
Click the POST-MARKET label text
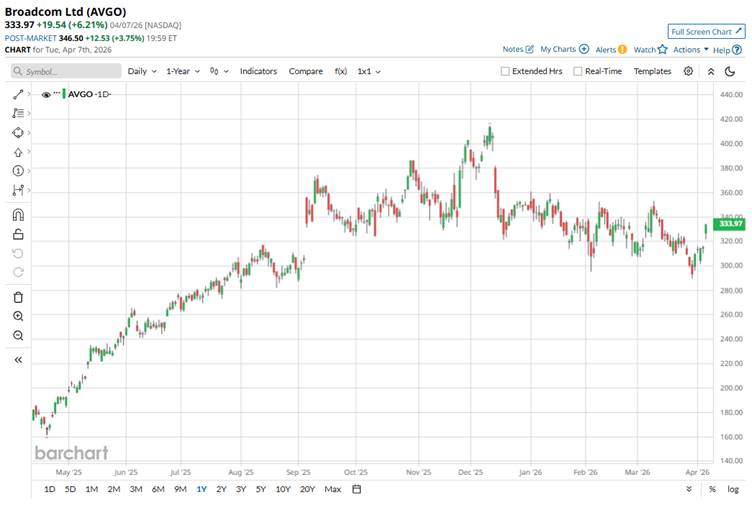coord(31,38)
